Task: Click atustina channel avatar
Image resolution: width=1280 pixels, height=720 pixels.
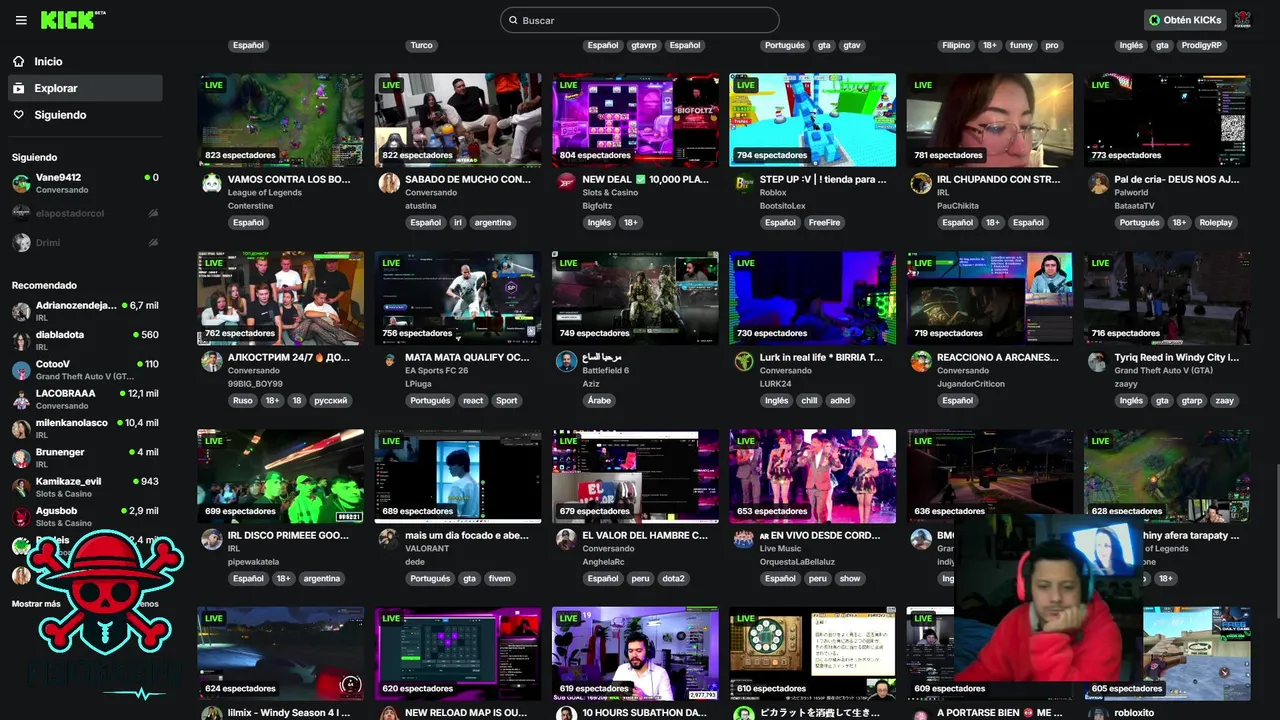Action: (x=389, y=183)
